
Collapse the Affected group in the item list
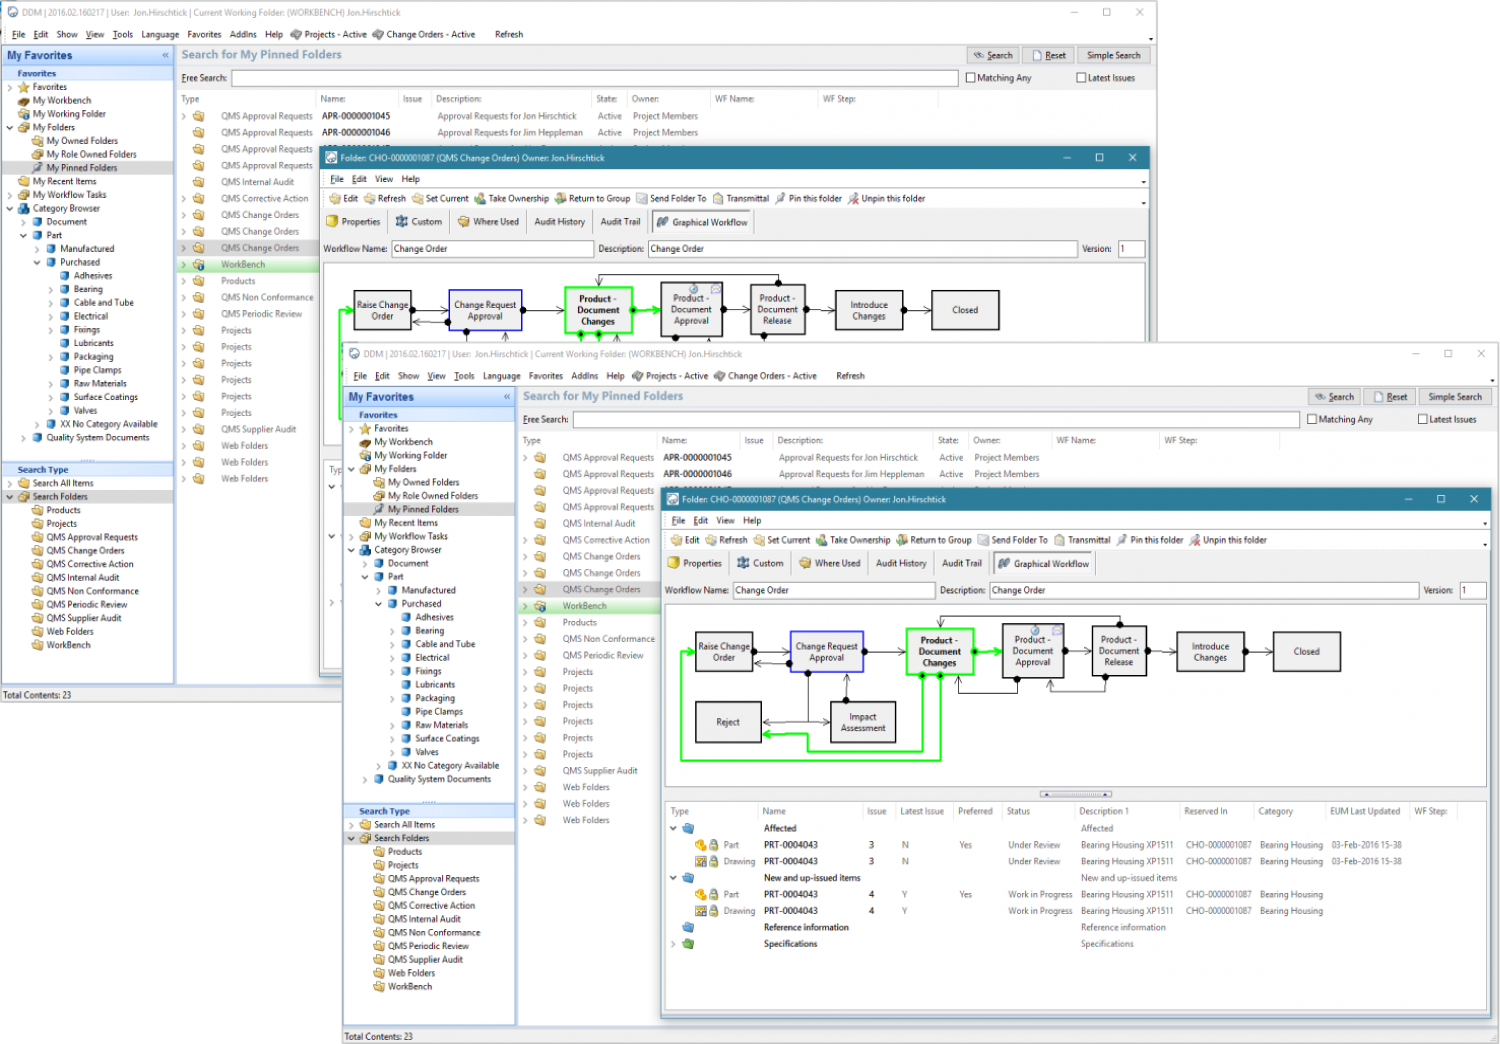(x=674, y=829)
